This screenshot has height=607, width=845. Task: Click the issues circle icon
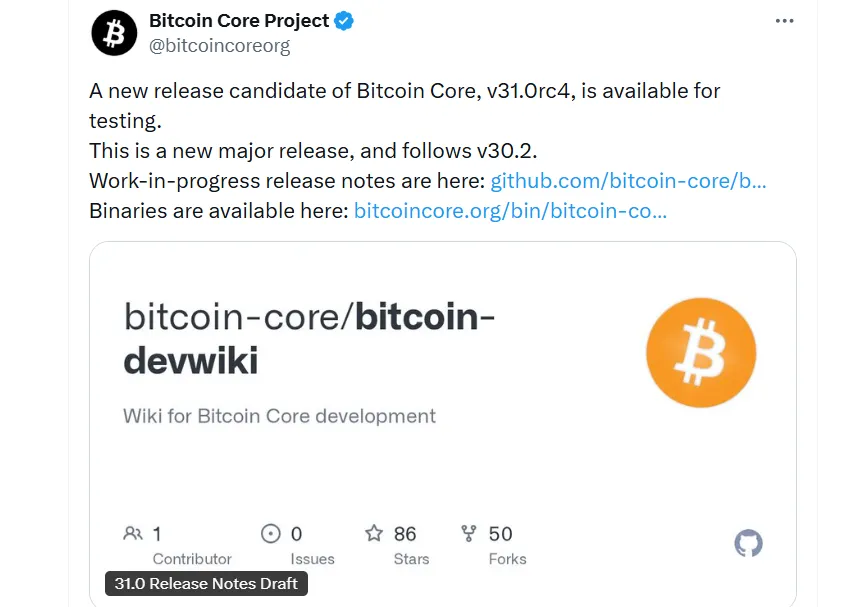point(271,534)
